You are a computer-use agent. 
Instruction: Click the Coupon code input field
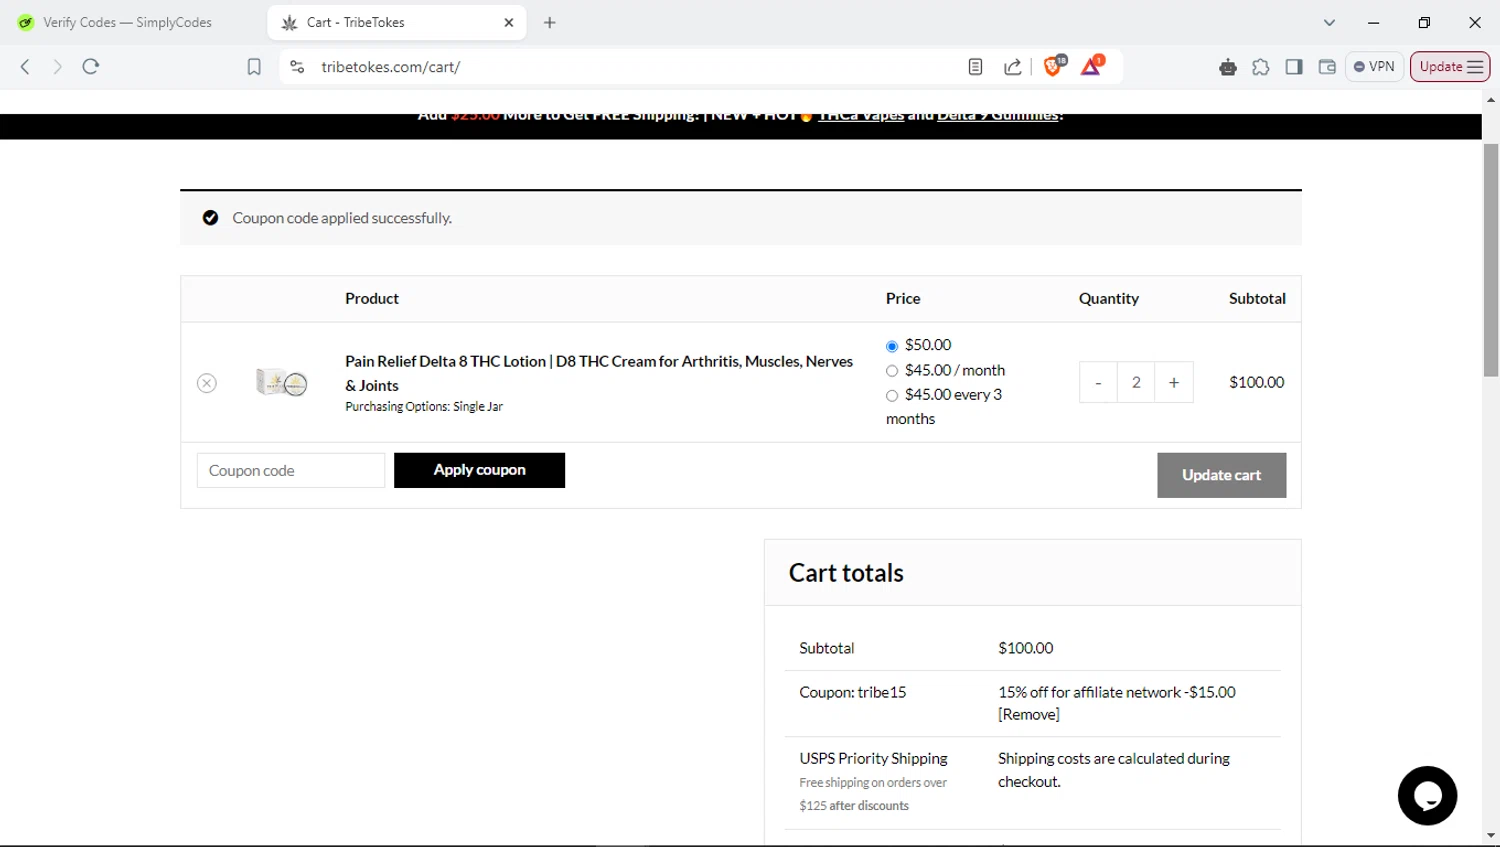[291, 471]
